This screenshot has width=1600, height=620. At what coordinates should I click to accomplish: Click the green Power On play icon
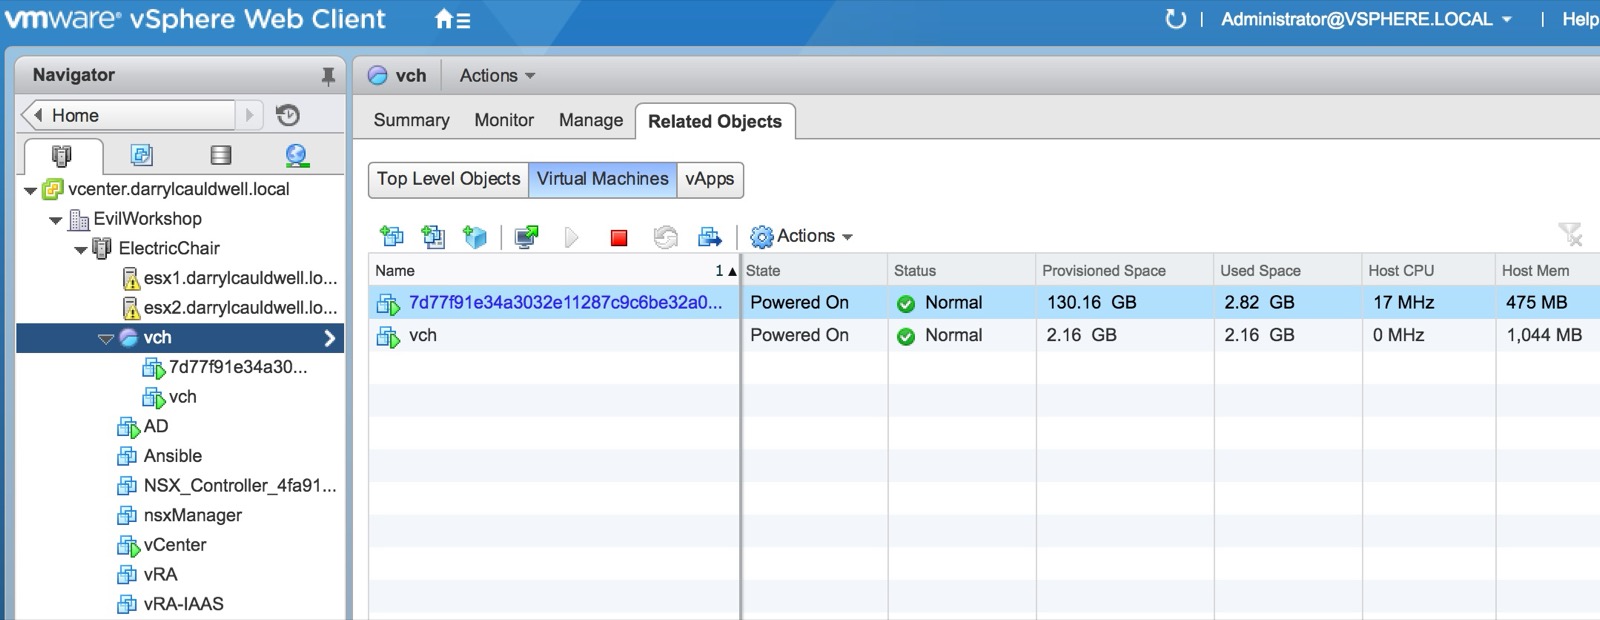[x=571, y=237]
